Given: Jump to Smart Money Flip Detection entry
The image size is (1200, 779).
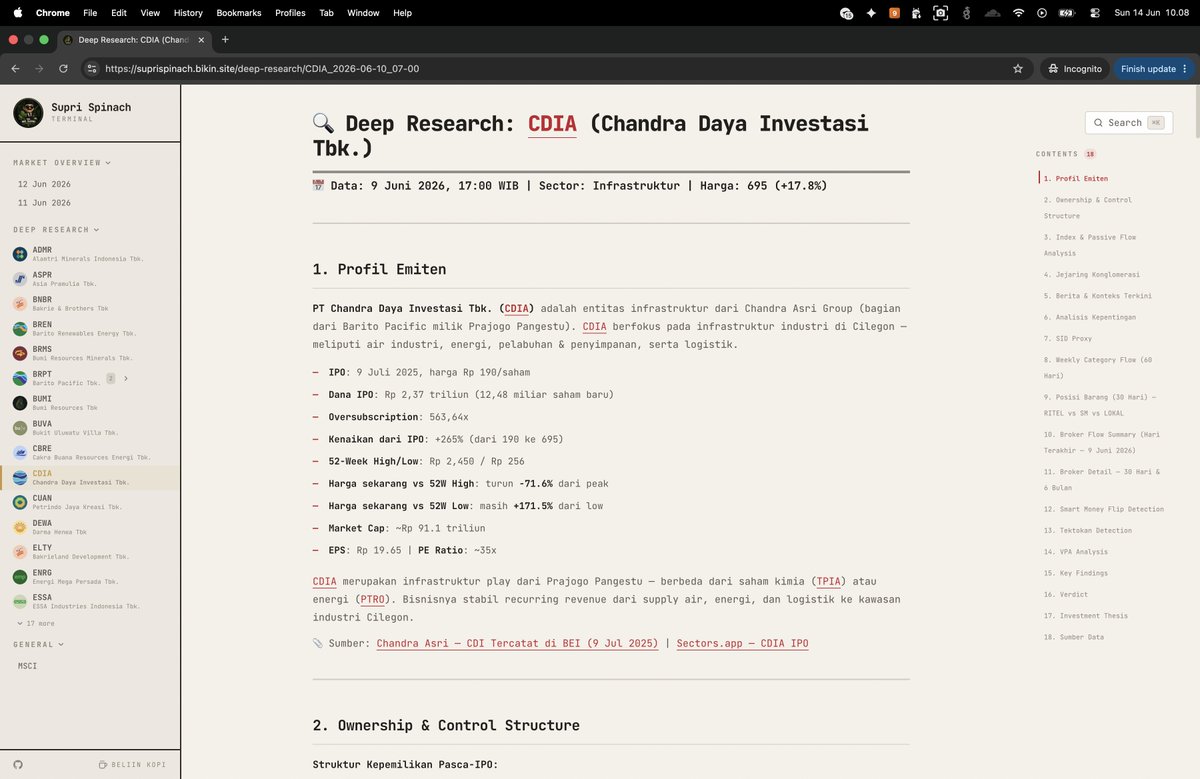Looking at the screenshot, I should (x=1103, y=509).
